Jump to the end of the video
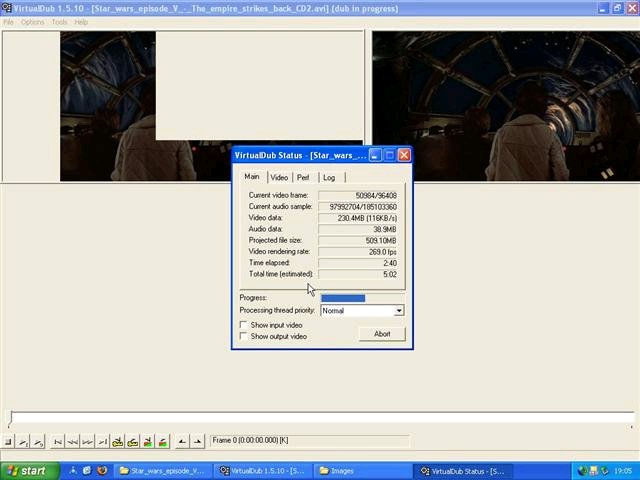Image resolution: width=640 pixels, height=480 pixels. tap(102, 442)
